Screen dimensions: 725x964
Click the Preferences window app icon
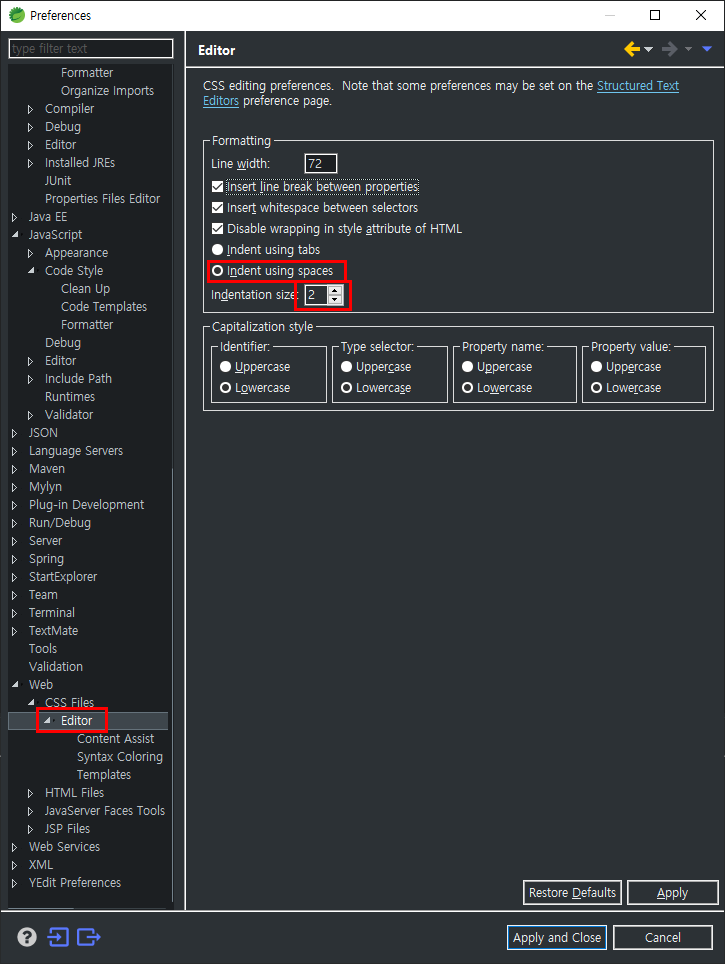click(17, 15)
